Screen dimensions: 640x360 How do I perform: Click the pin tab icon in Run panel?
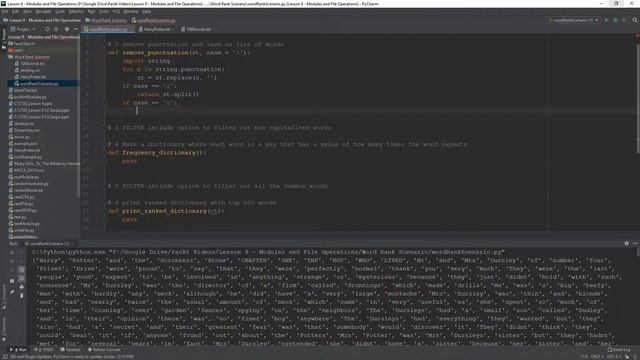click(12, 292)
